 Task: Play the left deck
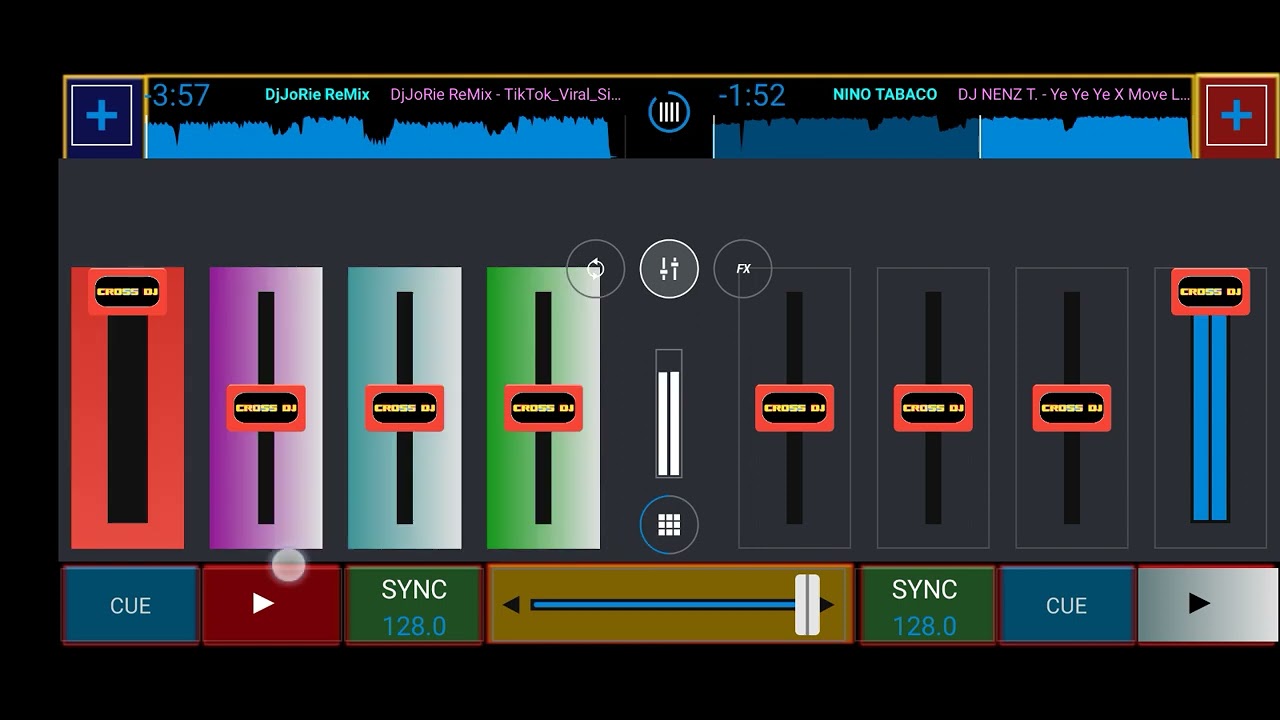(272, 604)
